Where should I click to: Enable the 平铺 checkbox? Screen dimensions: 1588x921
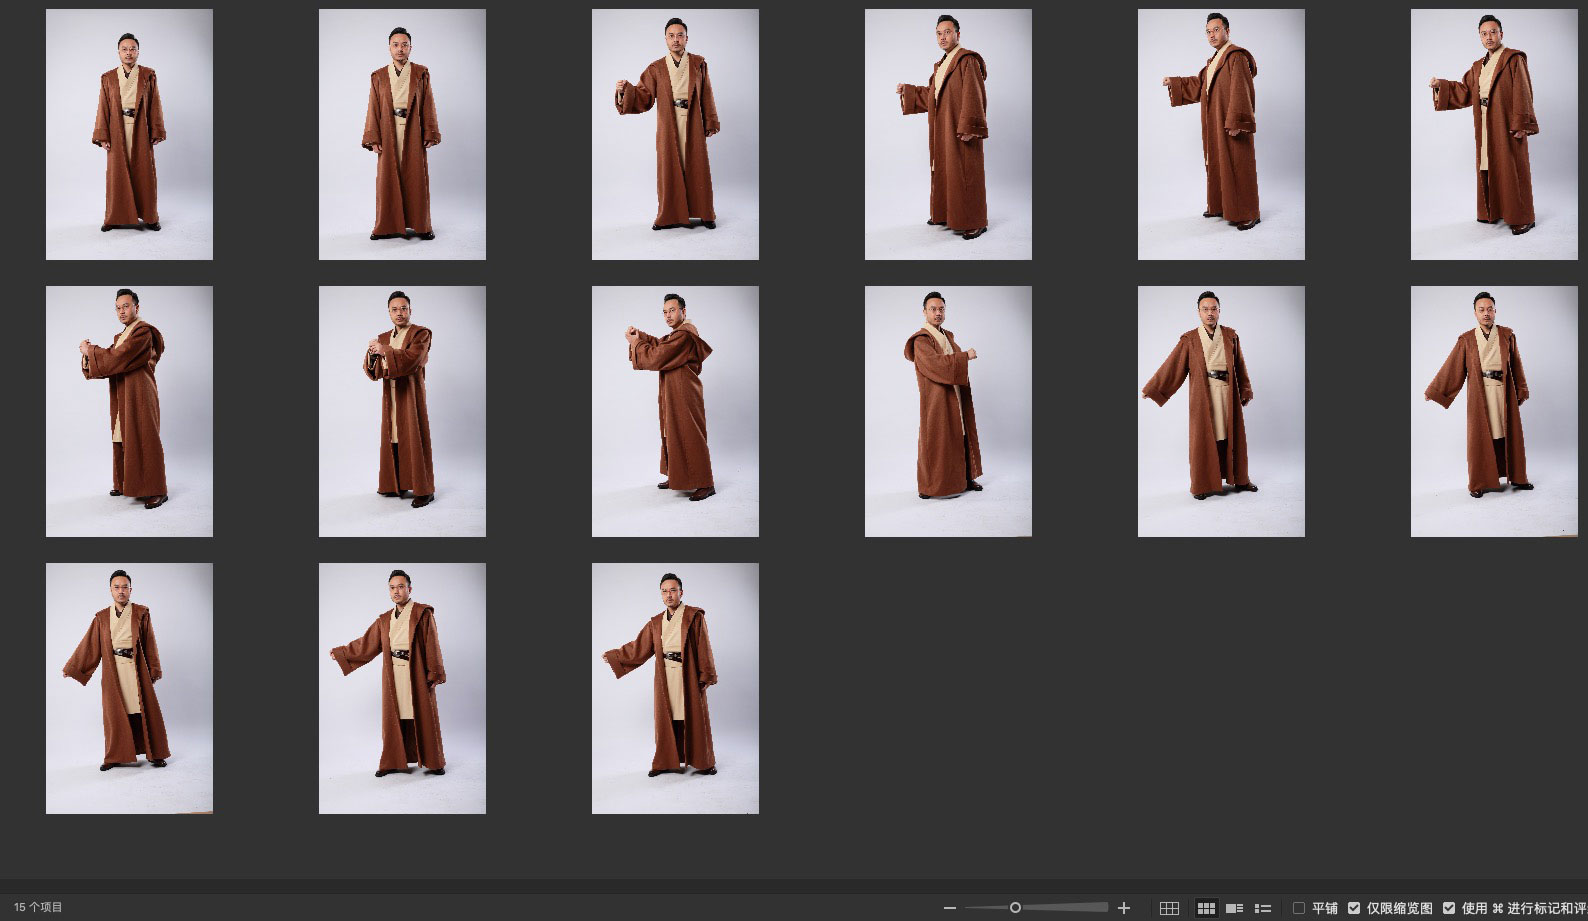[1299, 908]
